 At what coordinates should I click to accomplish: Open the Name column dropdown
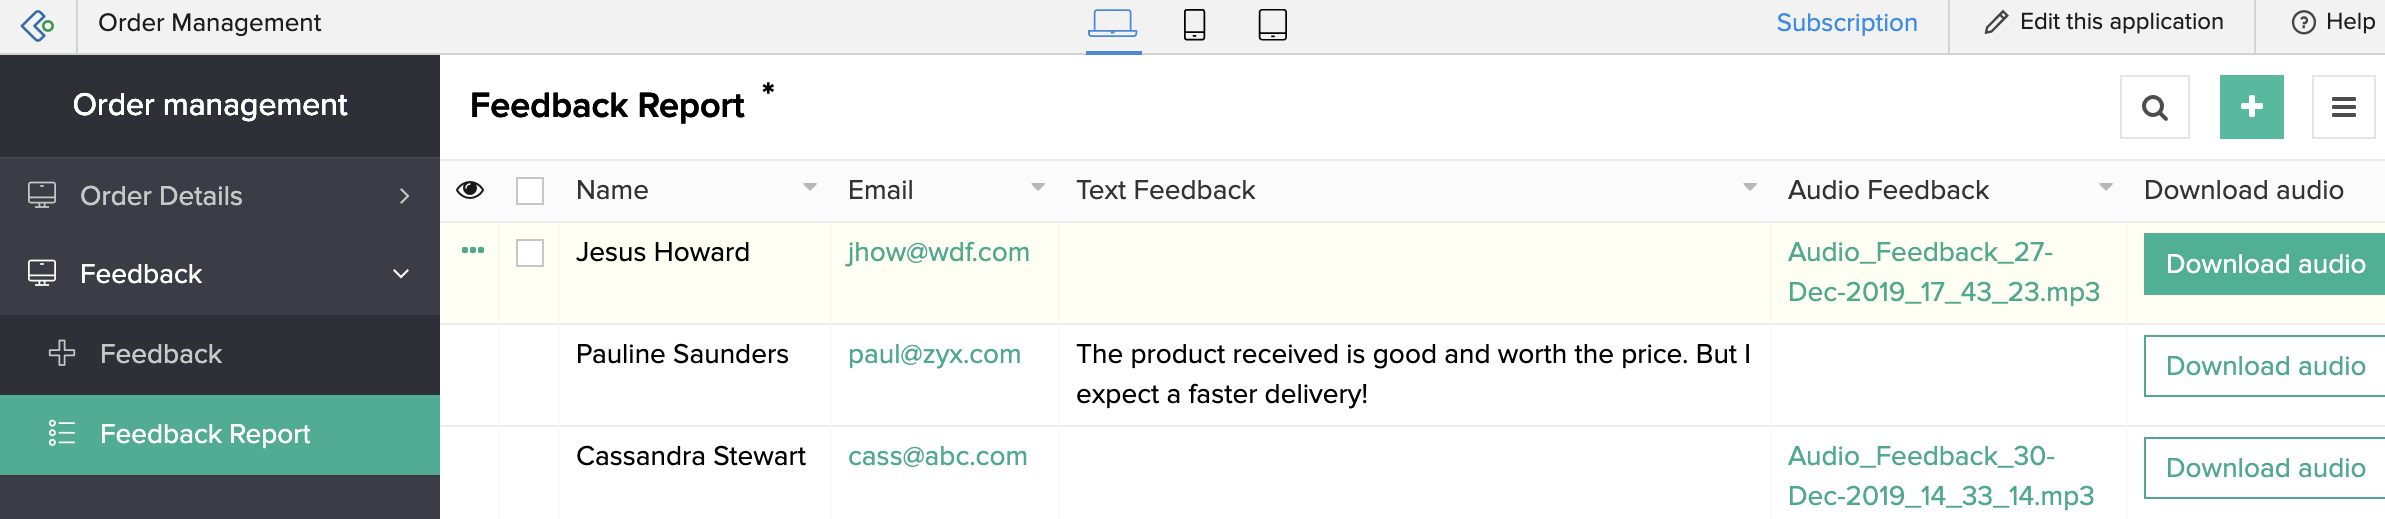pyautogui.click(x=810, y=187)
